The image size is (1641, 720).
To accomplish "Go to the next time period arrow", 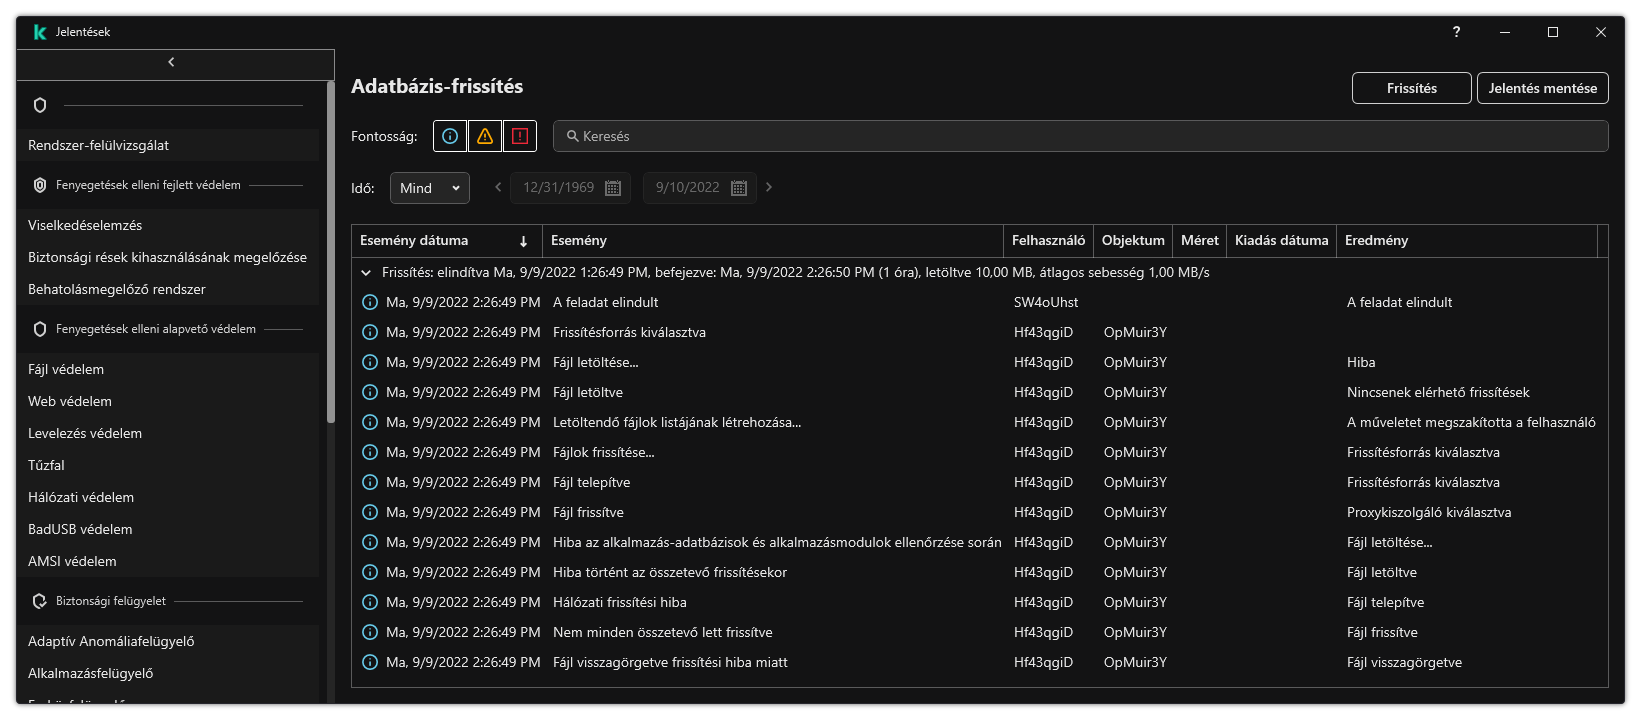I will [x=769, y=187].
